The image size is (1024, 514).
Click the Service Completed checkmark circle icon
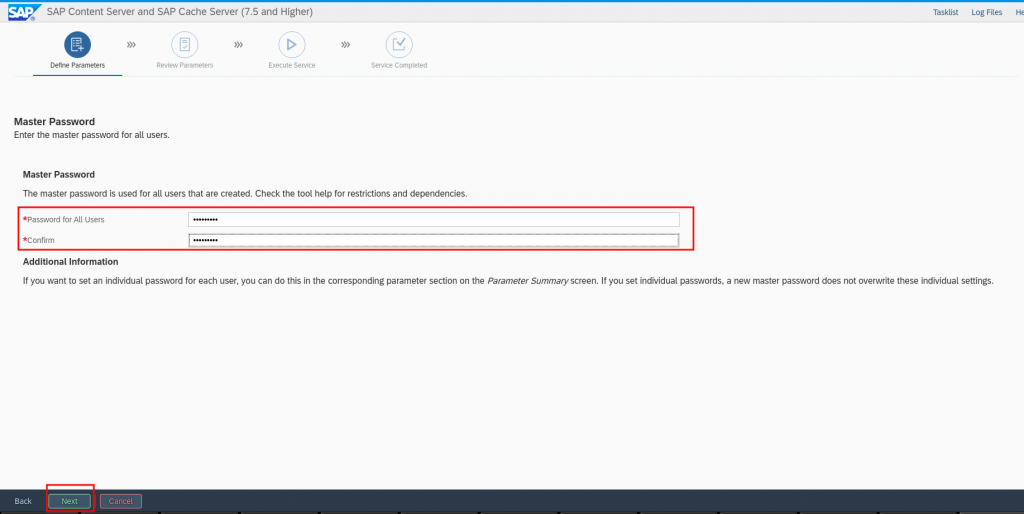coord(399,44)
